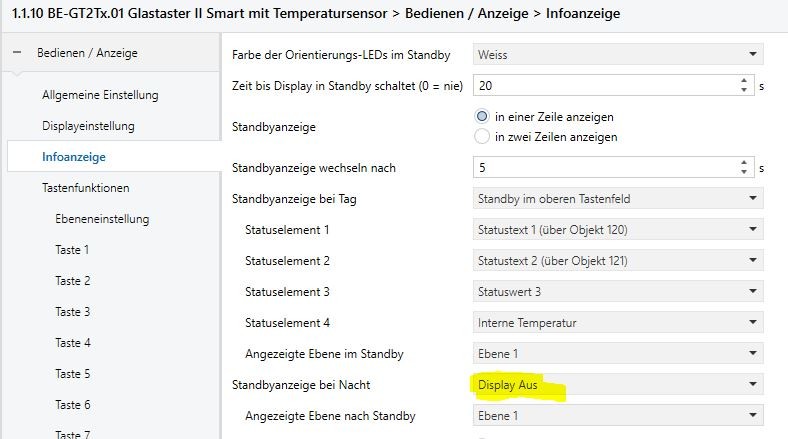Open the Standbyanzeige bei Nacht dropdown
The image size is (788, 439).
coord(617,385)
